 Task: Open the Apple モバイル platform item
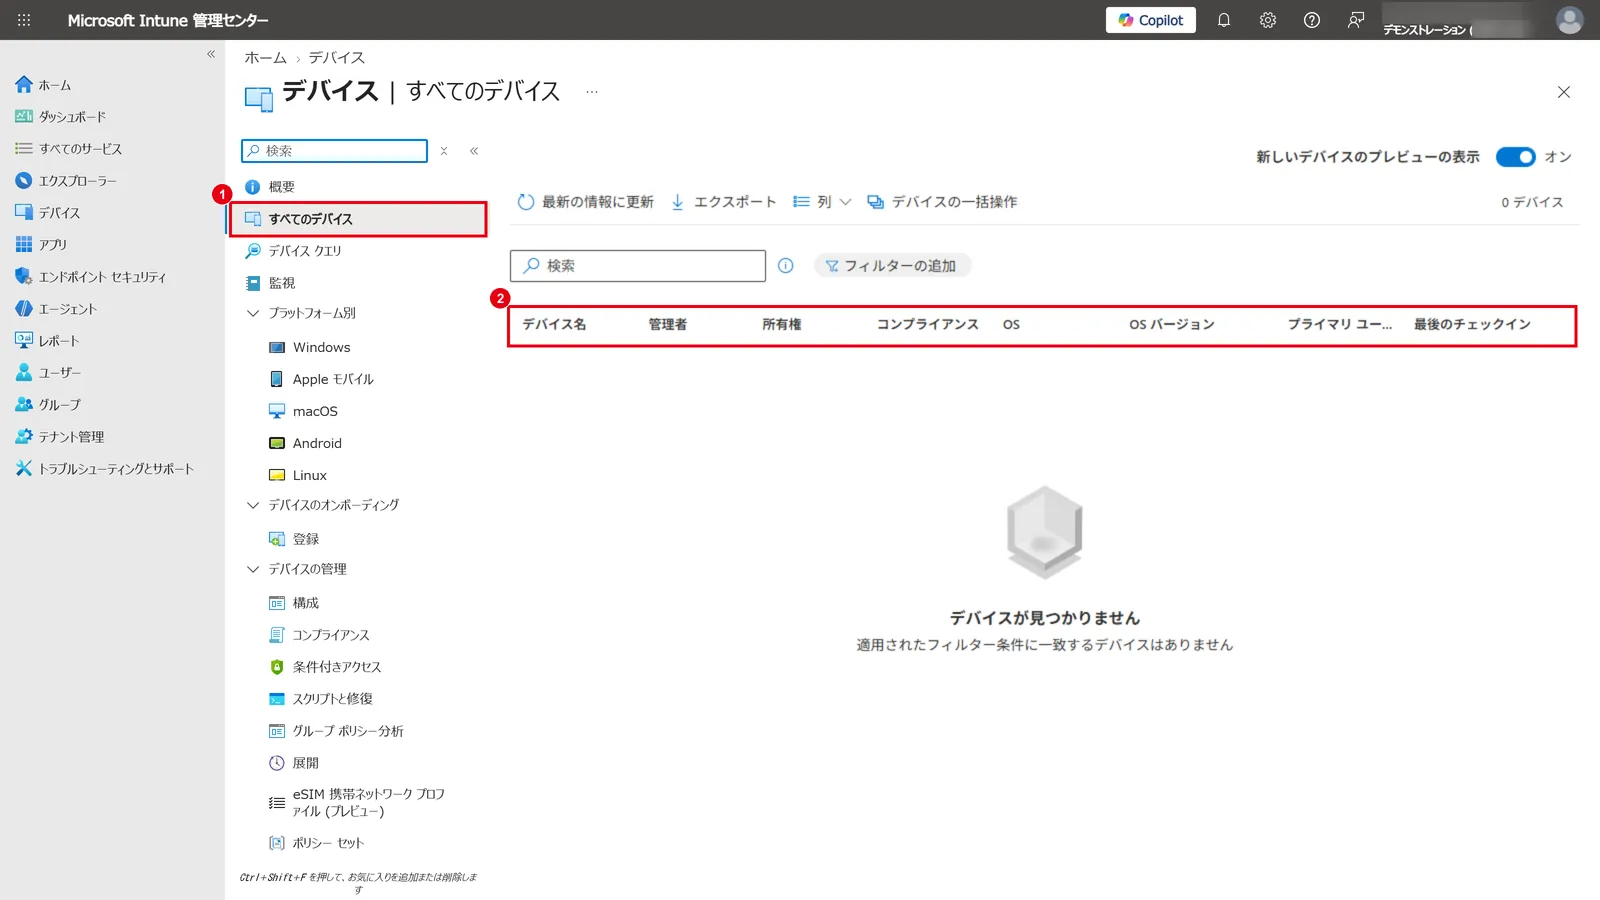(x=321, y=379)
